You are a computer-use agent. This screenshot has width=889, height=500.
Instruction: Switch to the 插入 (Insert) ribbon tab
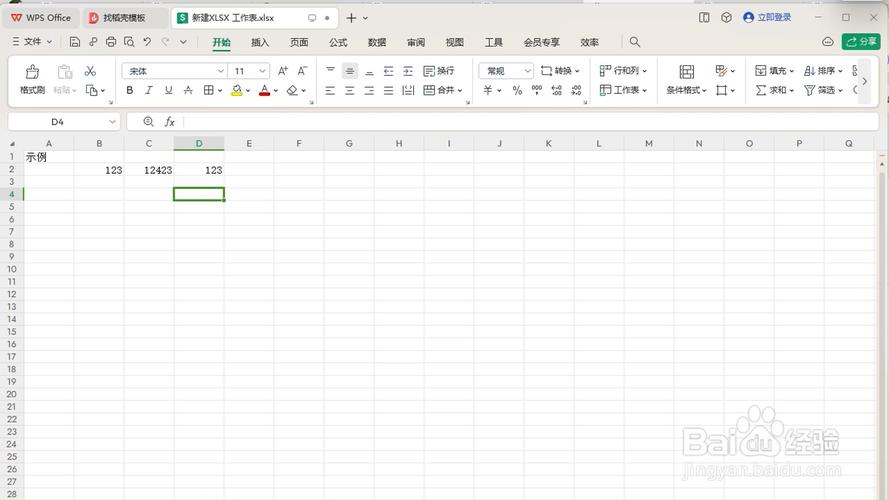260,42
